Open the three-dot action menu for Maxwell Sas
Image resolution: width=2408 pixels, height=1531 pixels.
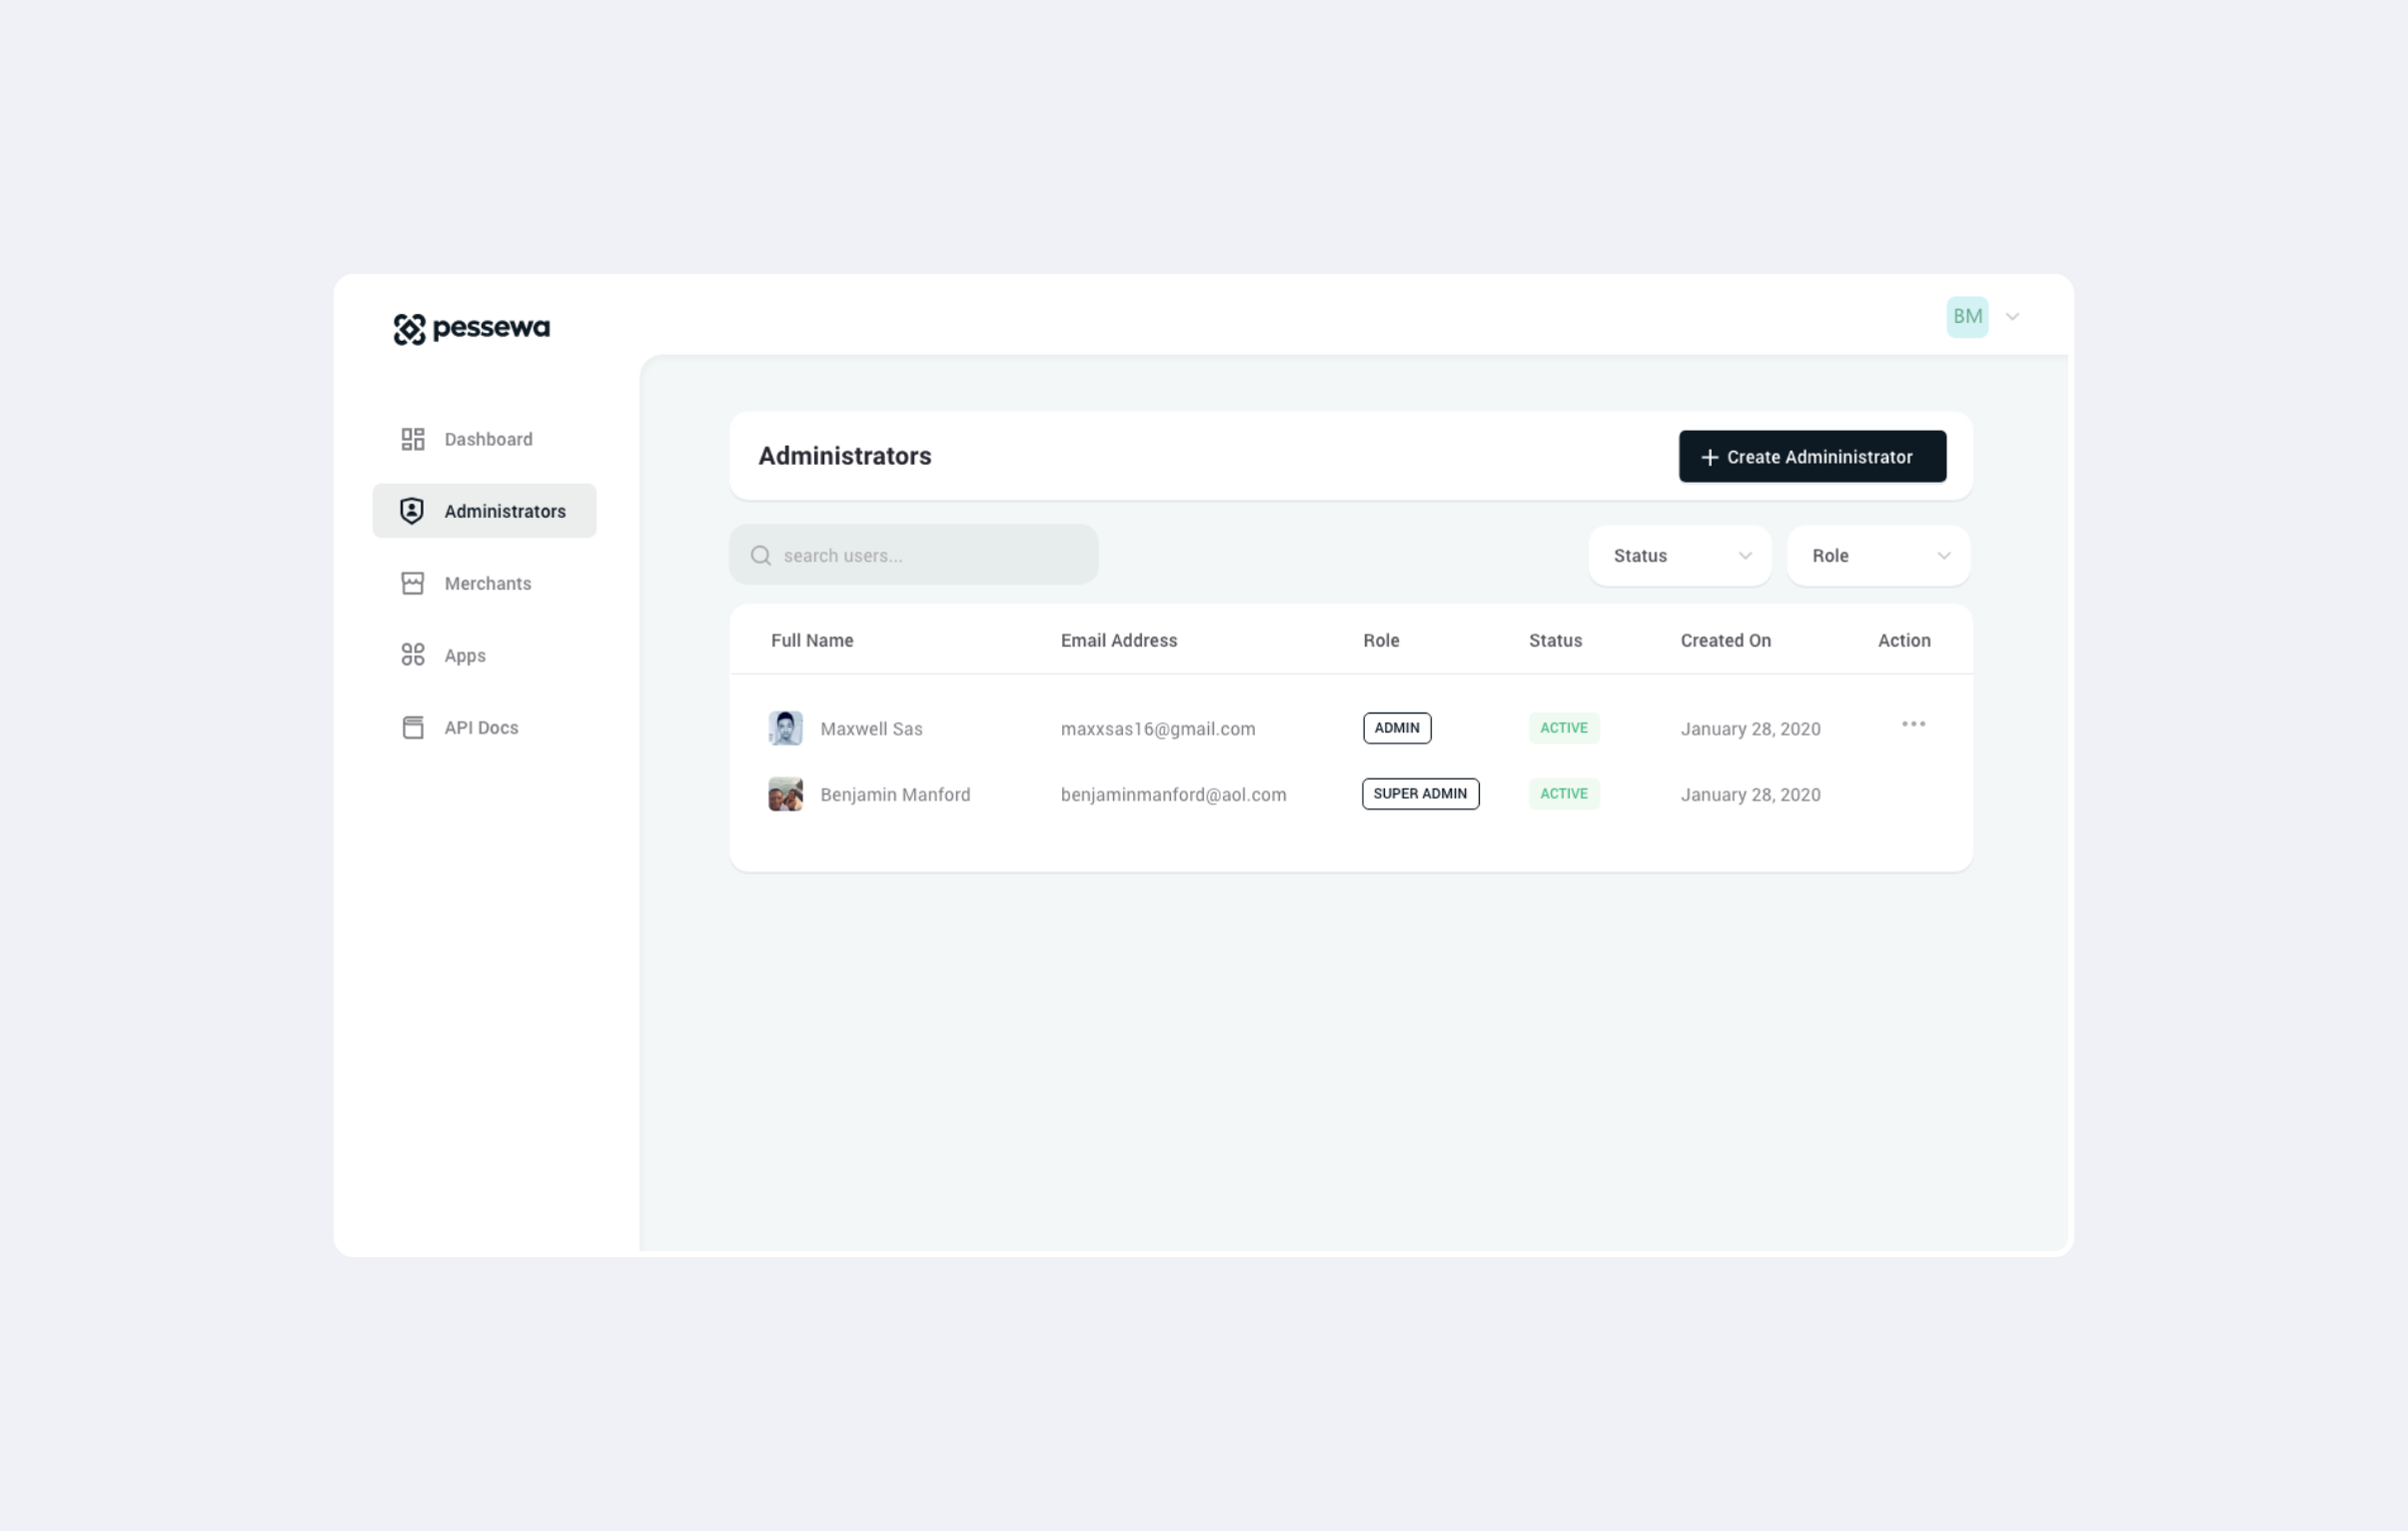click(1913, 724)
